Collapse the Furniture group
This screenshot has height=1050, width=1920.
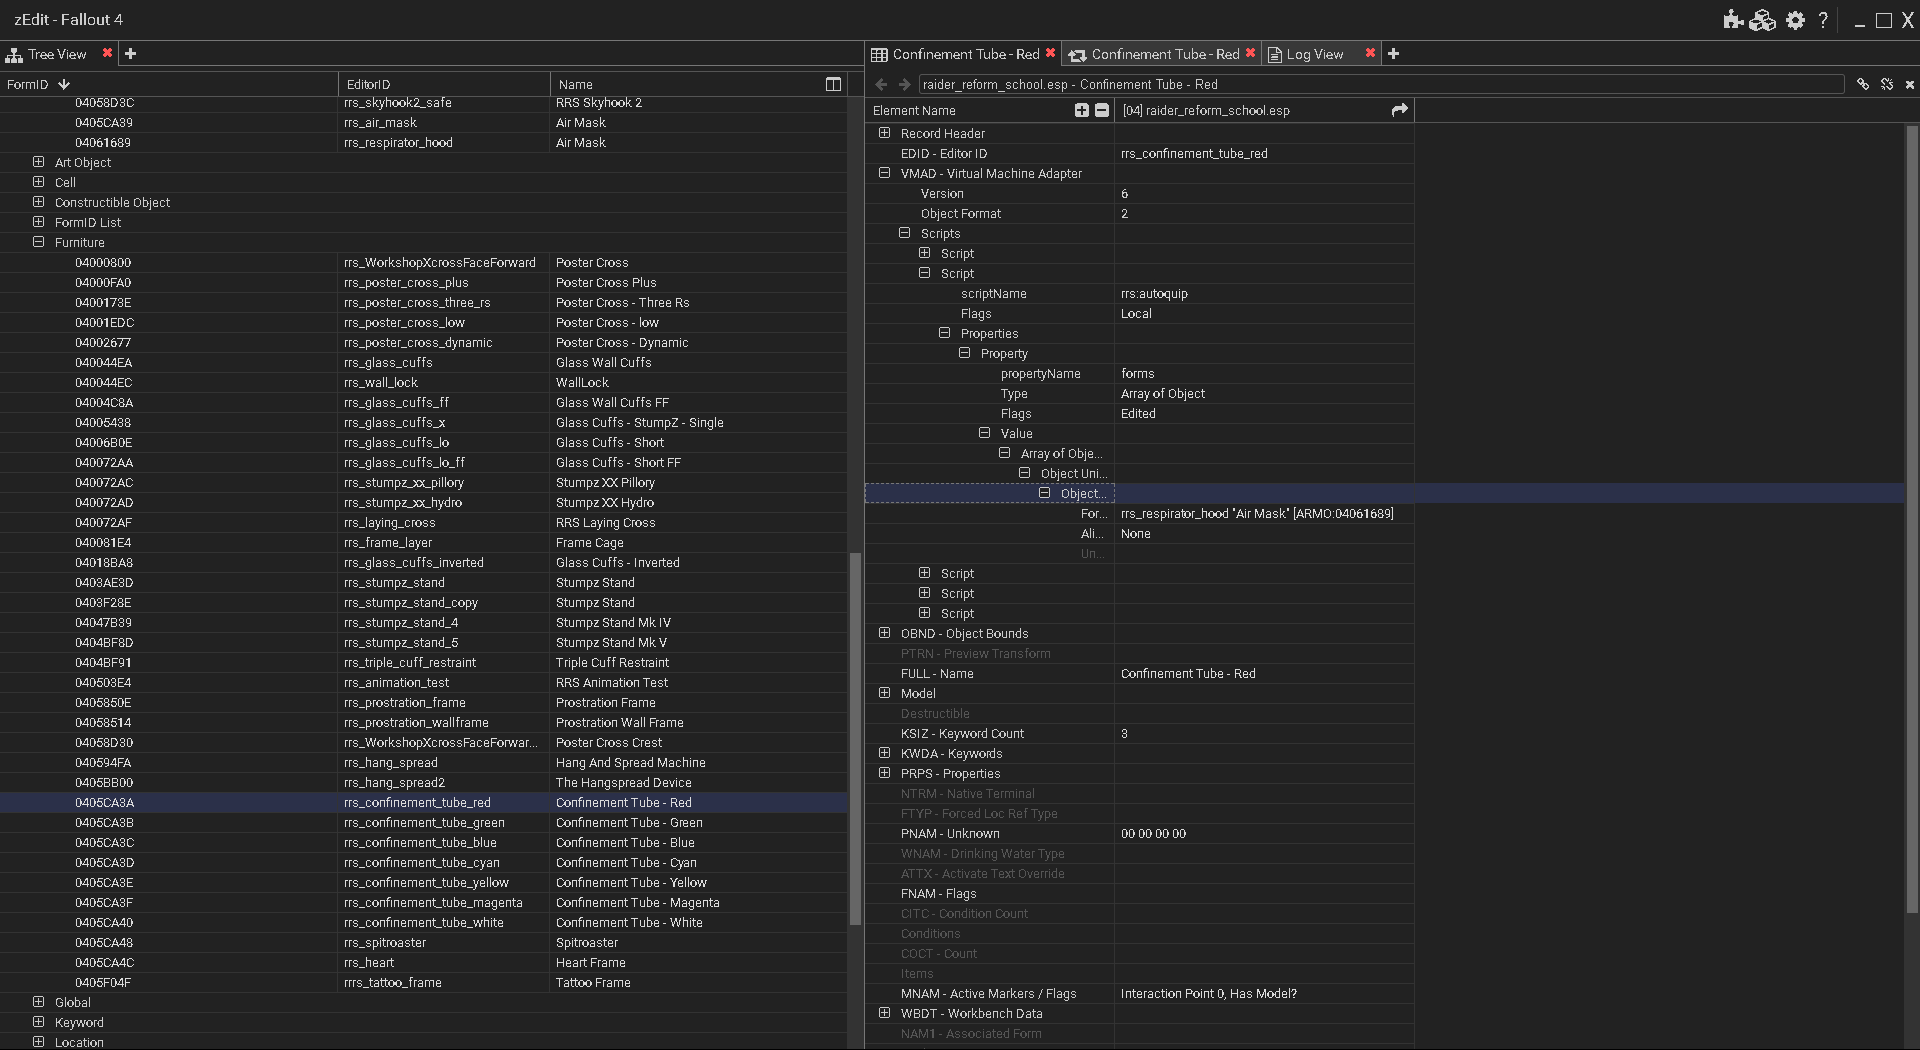click(x=38, y=242)
